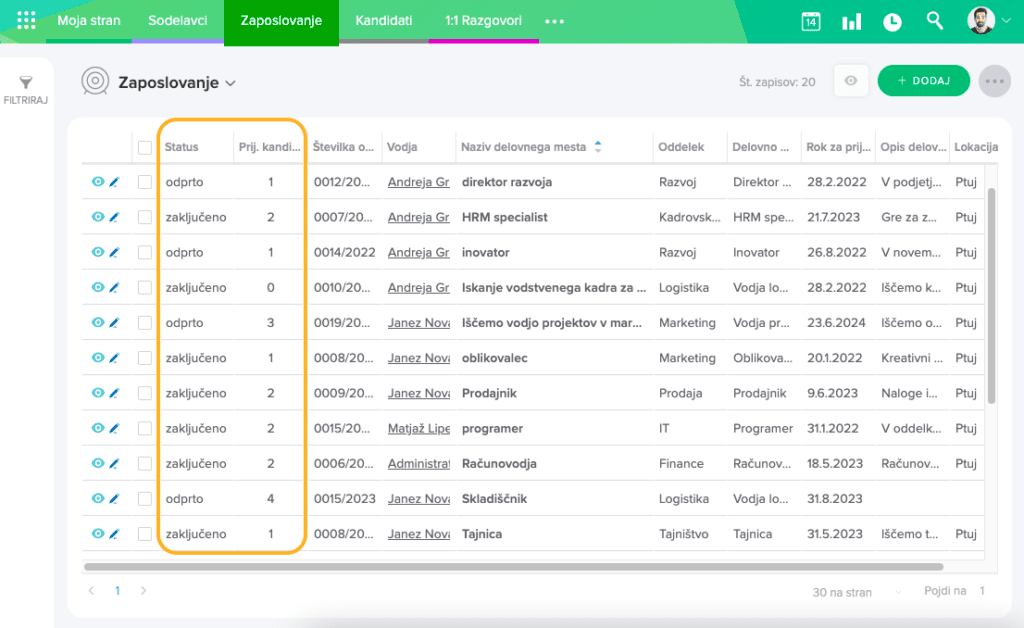Toggle the select-all checkbox in table header
Screen dimensions: 1024x628
[x=145, y=147]
